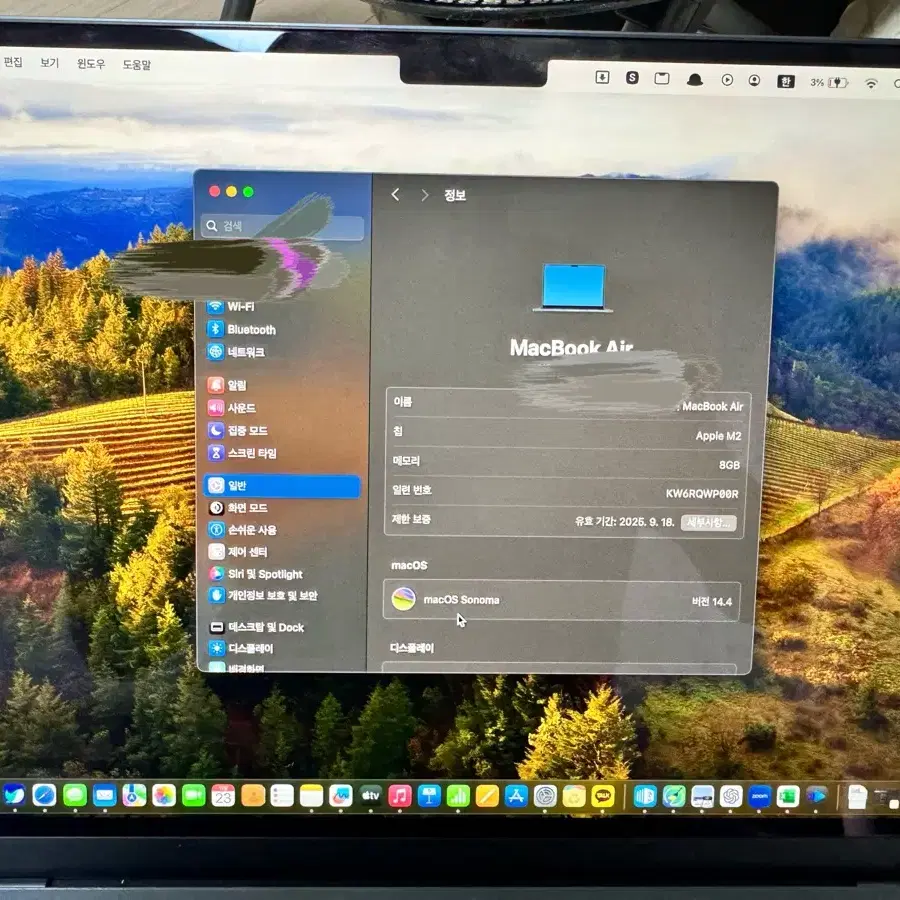Open Music from the Dock
This screenshot has height=900, width=900.
click(x=399, y=796)
